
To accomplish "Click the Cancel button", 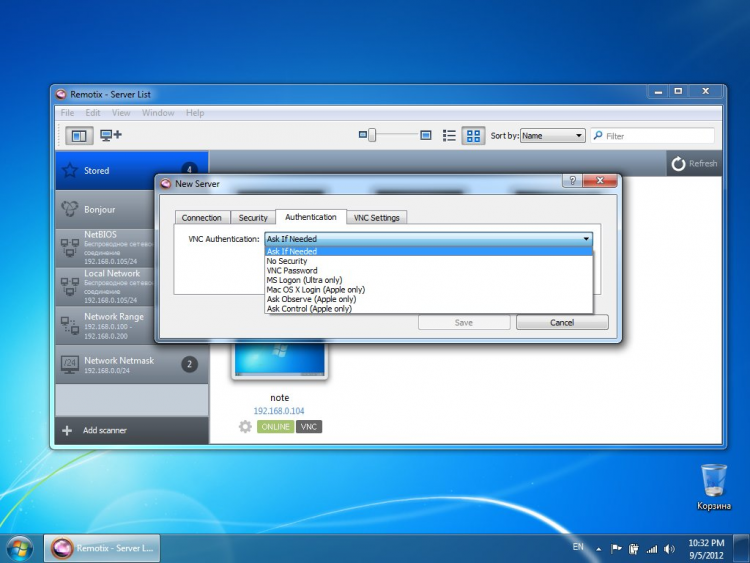I will [x=562, y=322].
